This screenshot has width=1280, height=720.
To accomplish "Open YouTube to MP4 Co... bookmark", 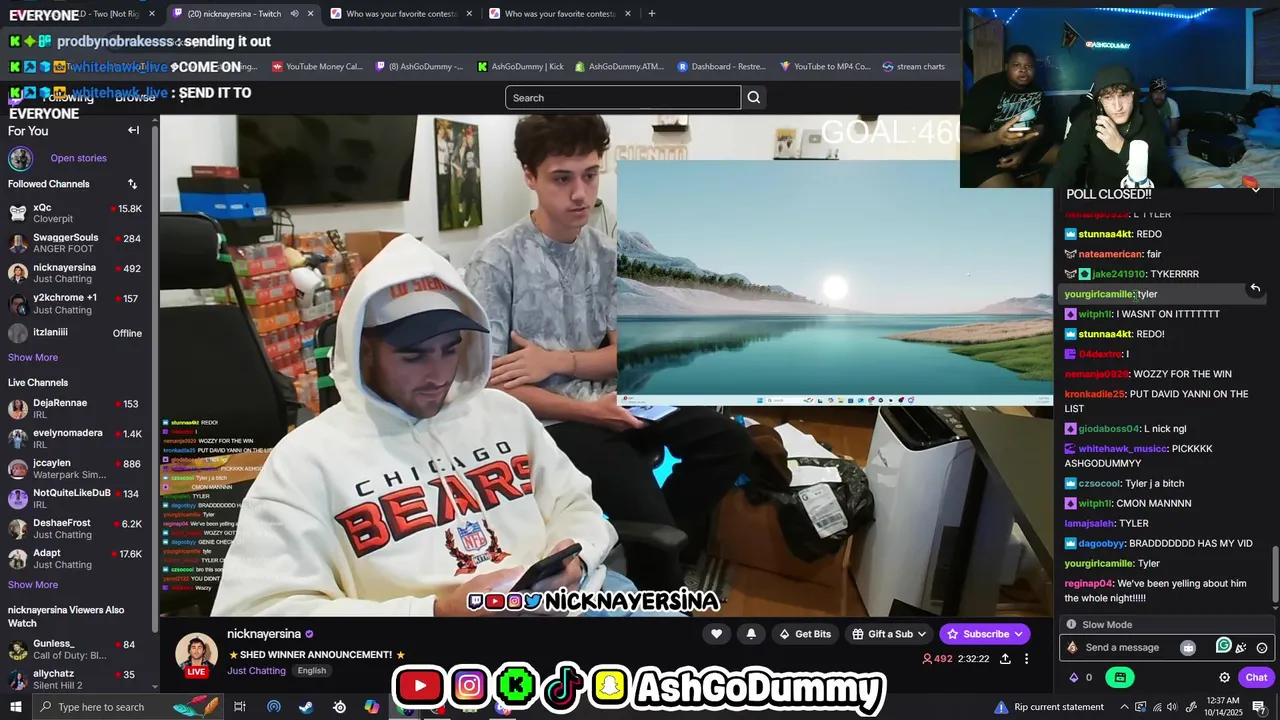I will (x=825, y=67).
